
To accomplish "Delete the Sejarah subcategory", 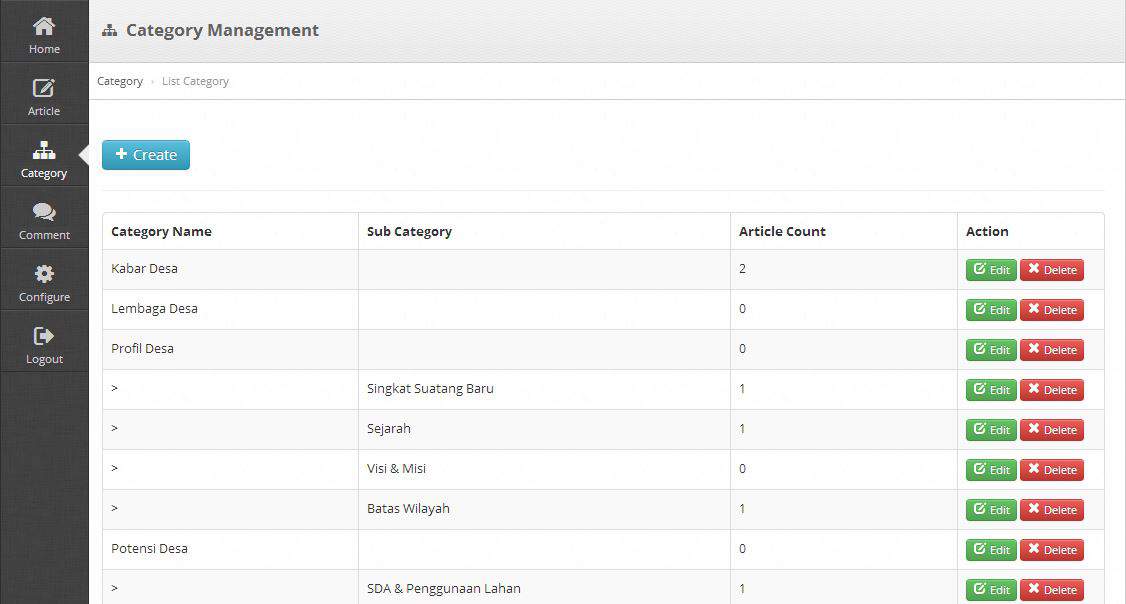I will (1052, 430).
